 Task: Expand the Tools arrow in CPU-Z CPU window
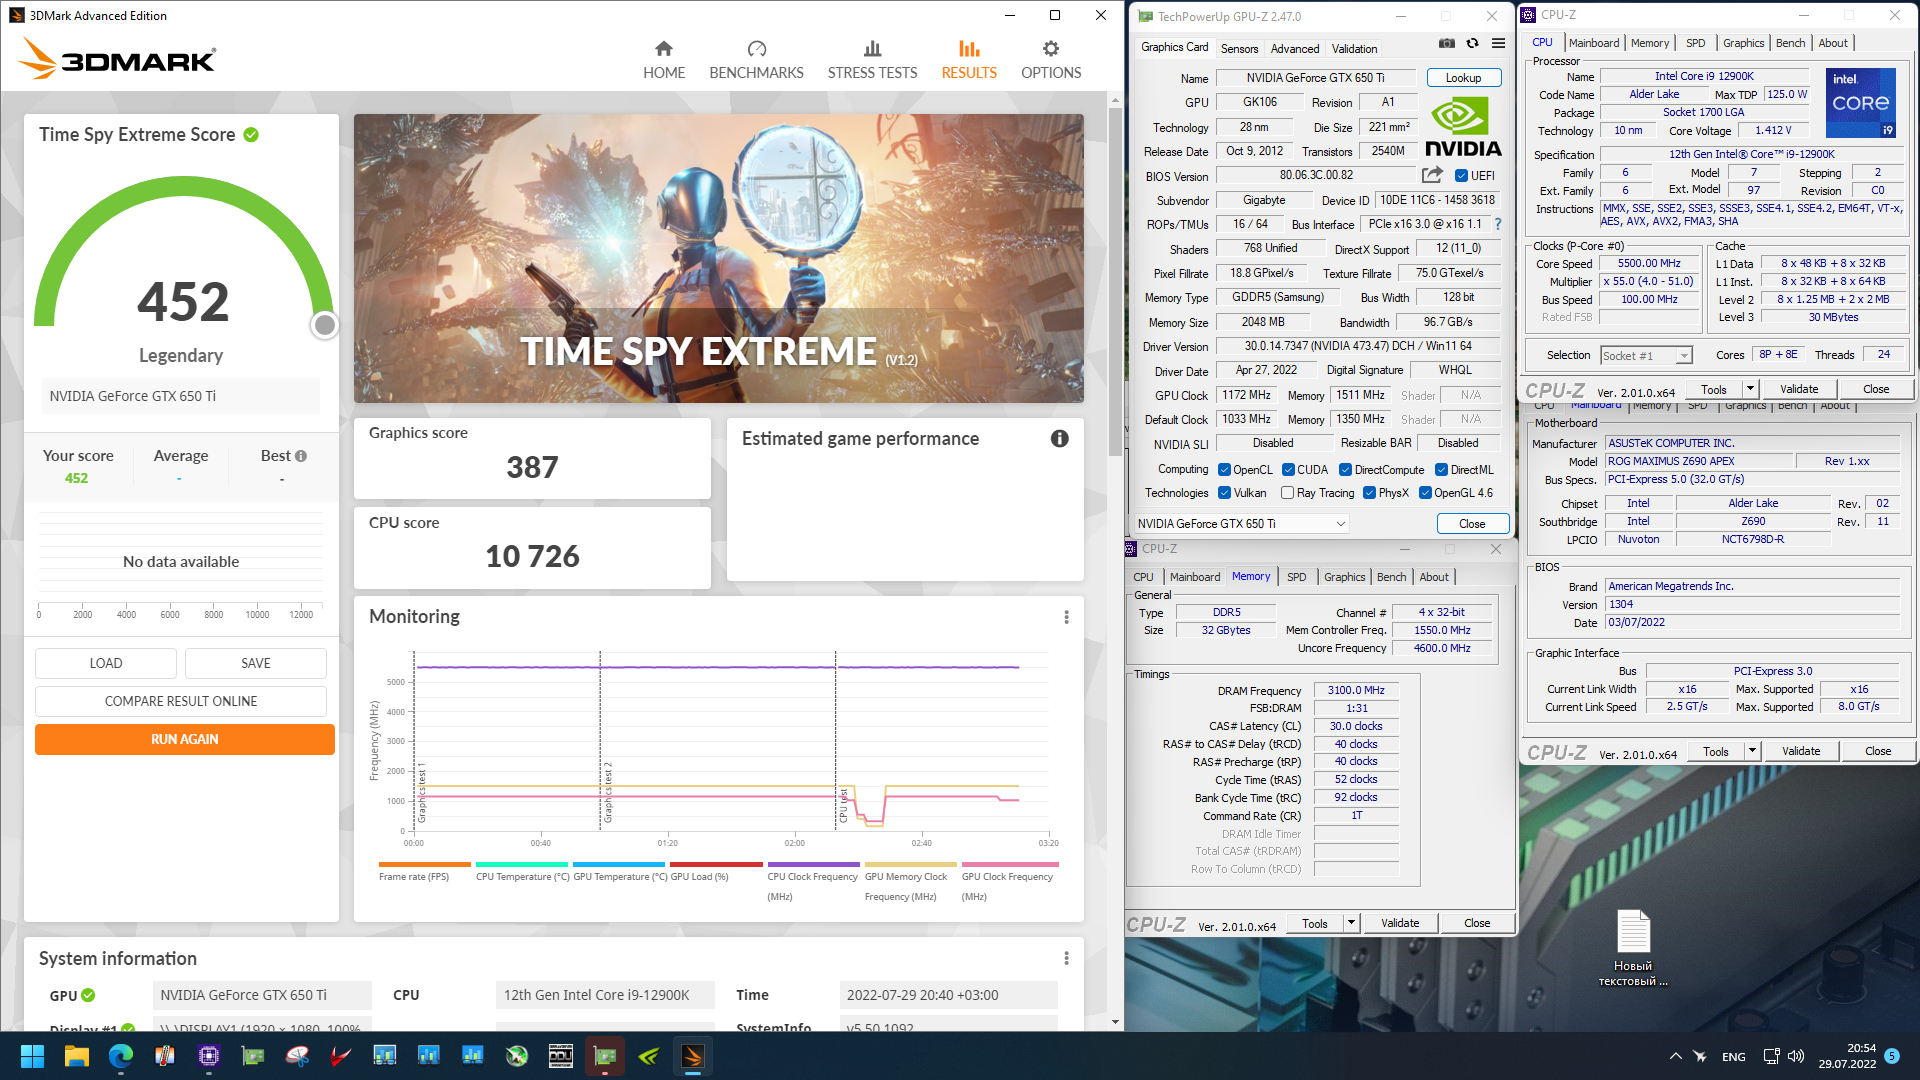[1750, 389]
